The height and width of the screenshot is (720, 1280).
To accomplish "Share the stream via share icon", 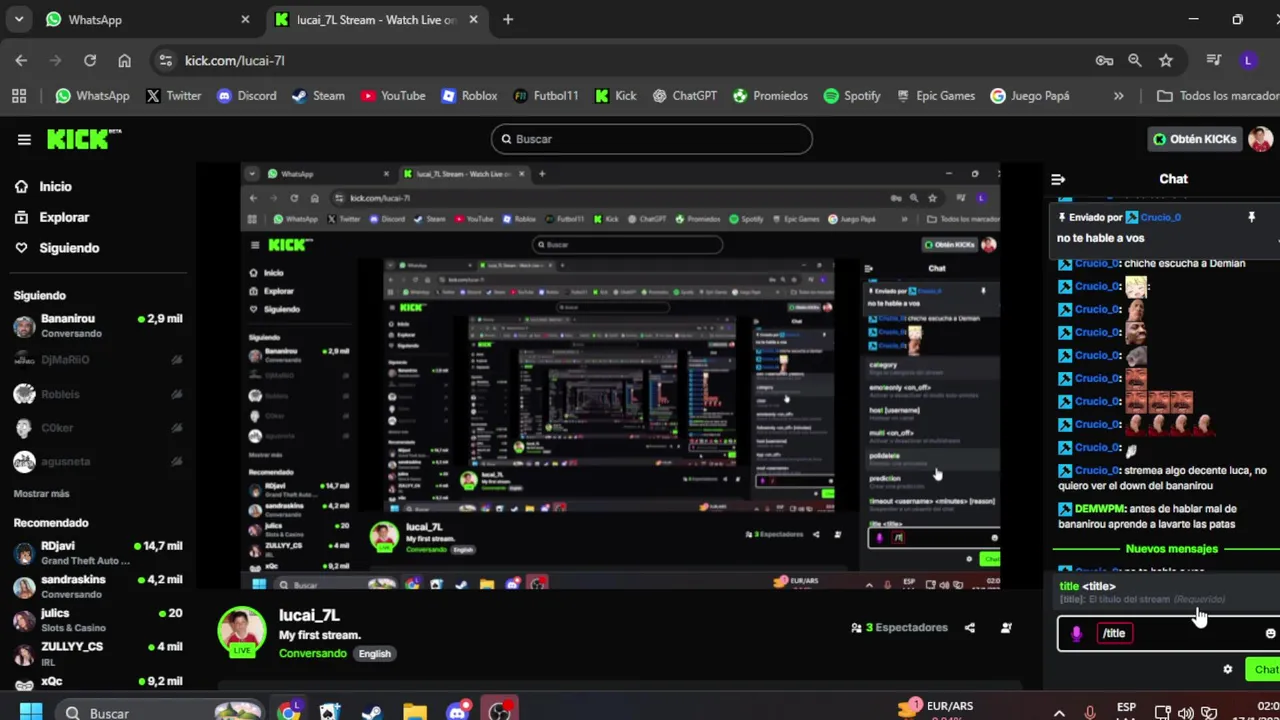I will click(969, 628).
